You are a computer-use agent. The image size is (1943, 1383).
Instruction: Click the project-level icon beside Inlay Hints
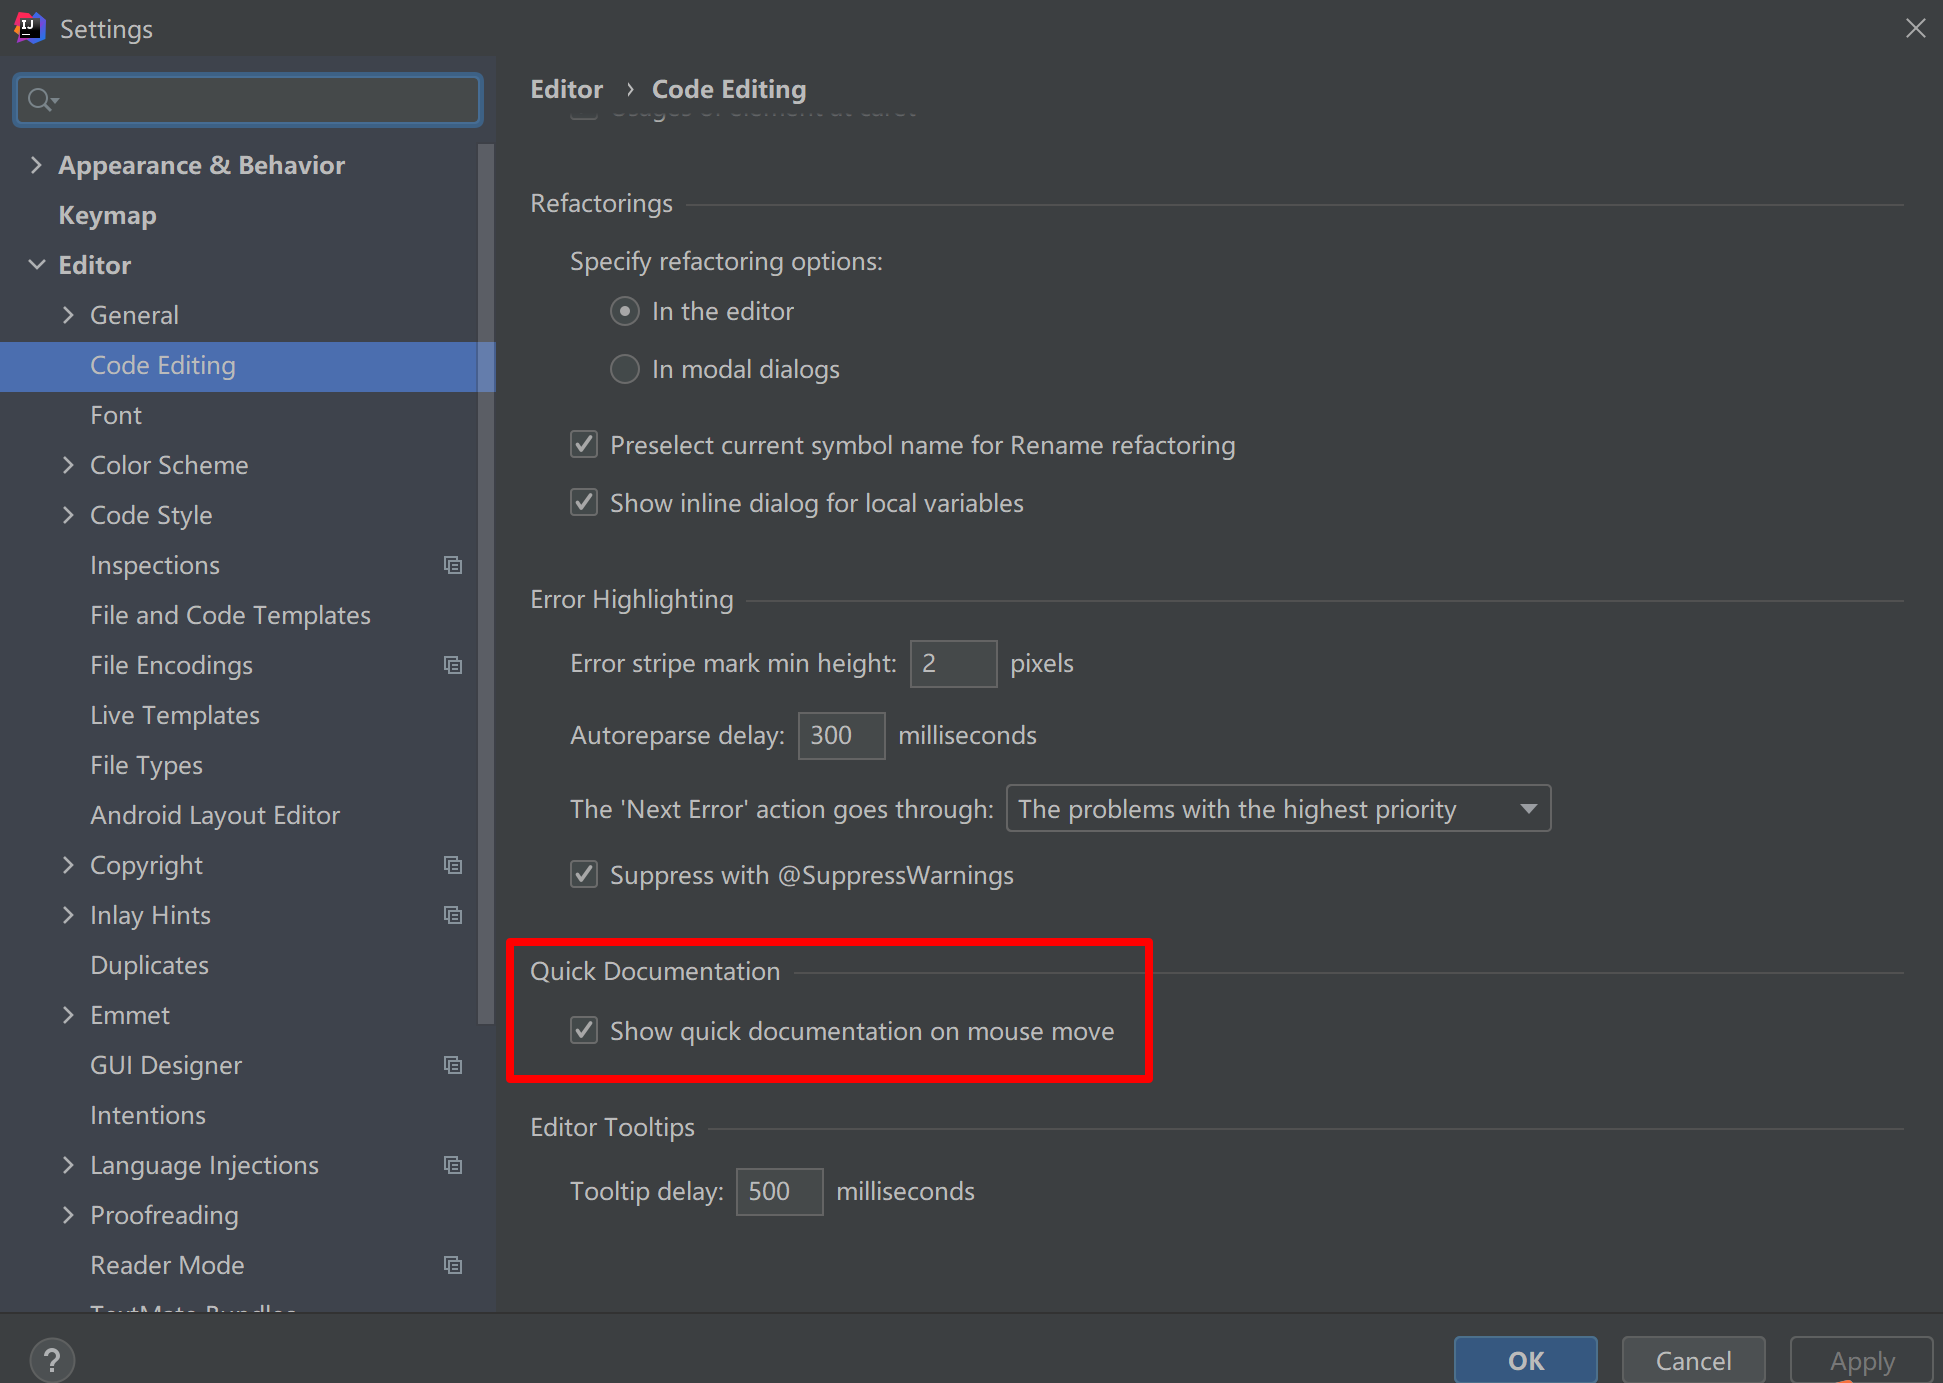[453, 915]
